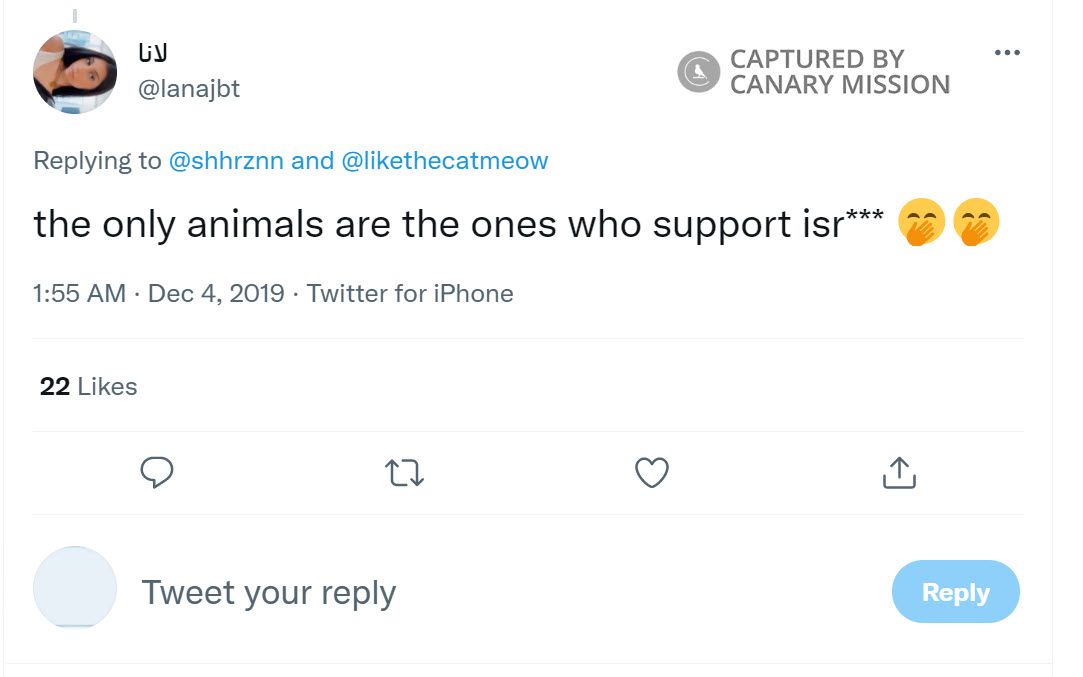This screenshot has height=677, width=1083.
Task: Click the blank avatar beside the reply box
Action: [x=75, y=587]
